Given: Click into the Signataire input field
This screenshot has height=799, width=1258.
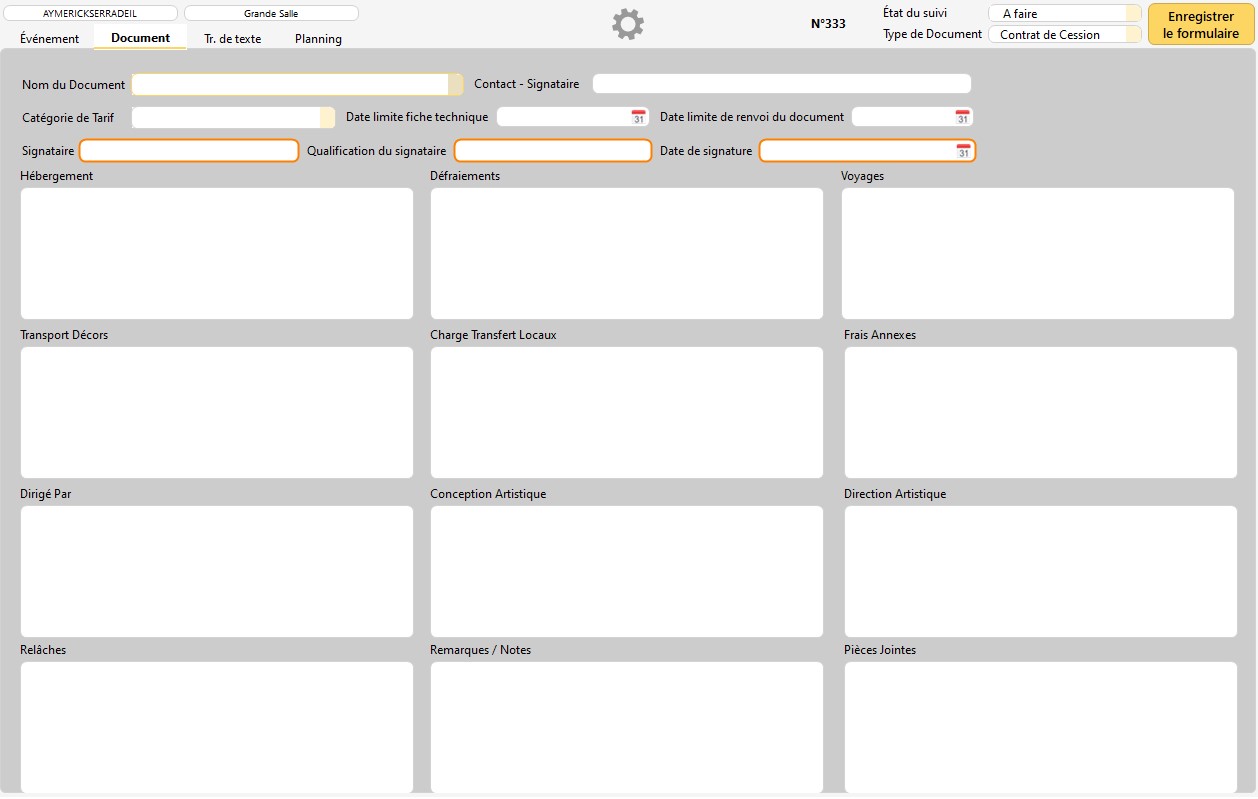Looking at the screenshot, I should point(189,151).
